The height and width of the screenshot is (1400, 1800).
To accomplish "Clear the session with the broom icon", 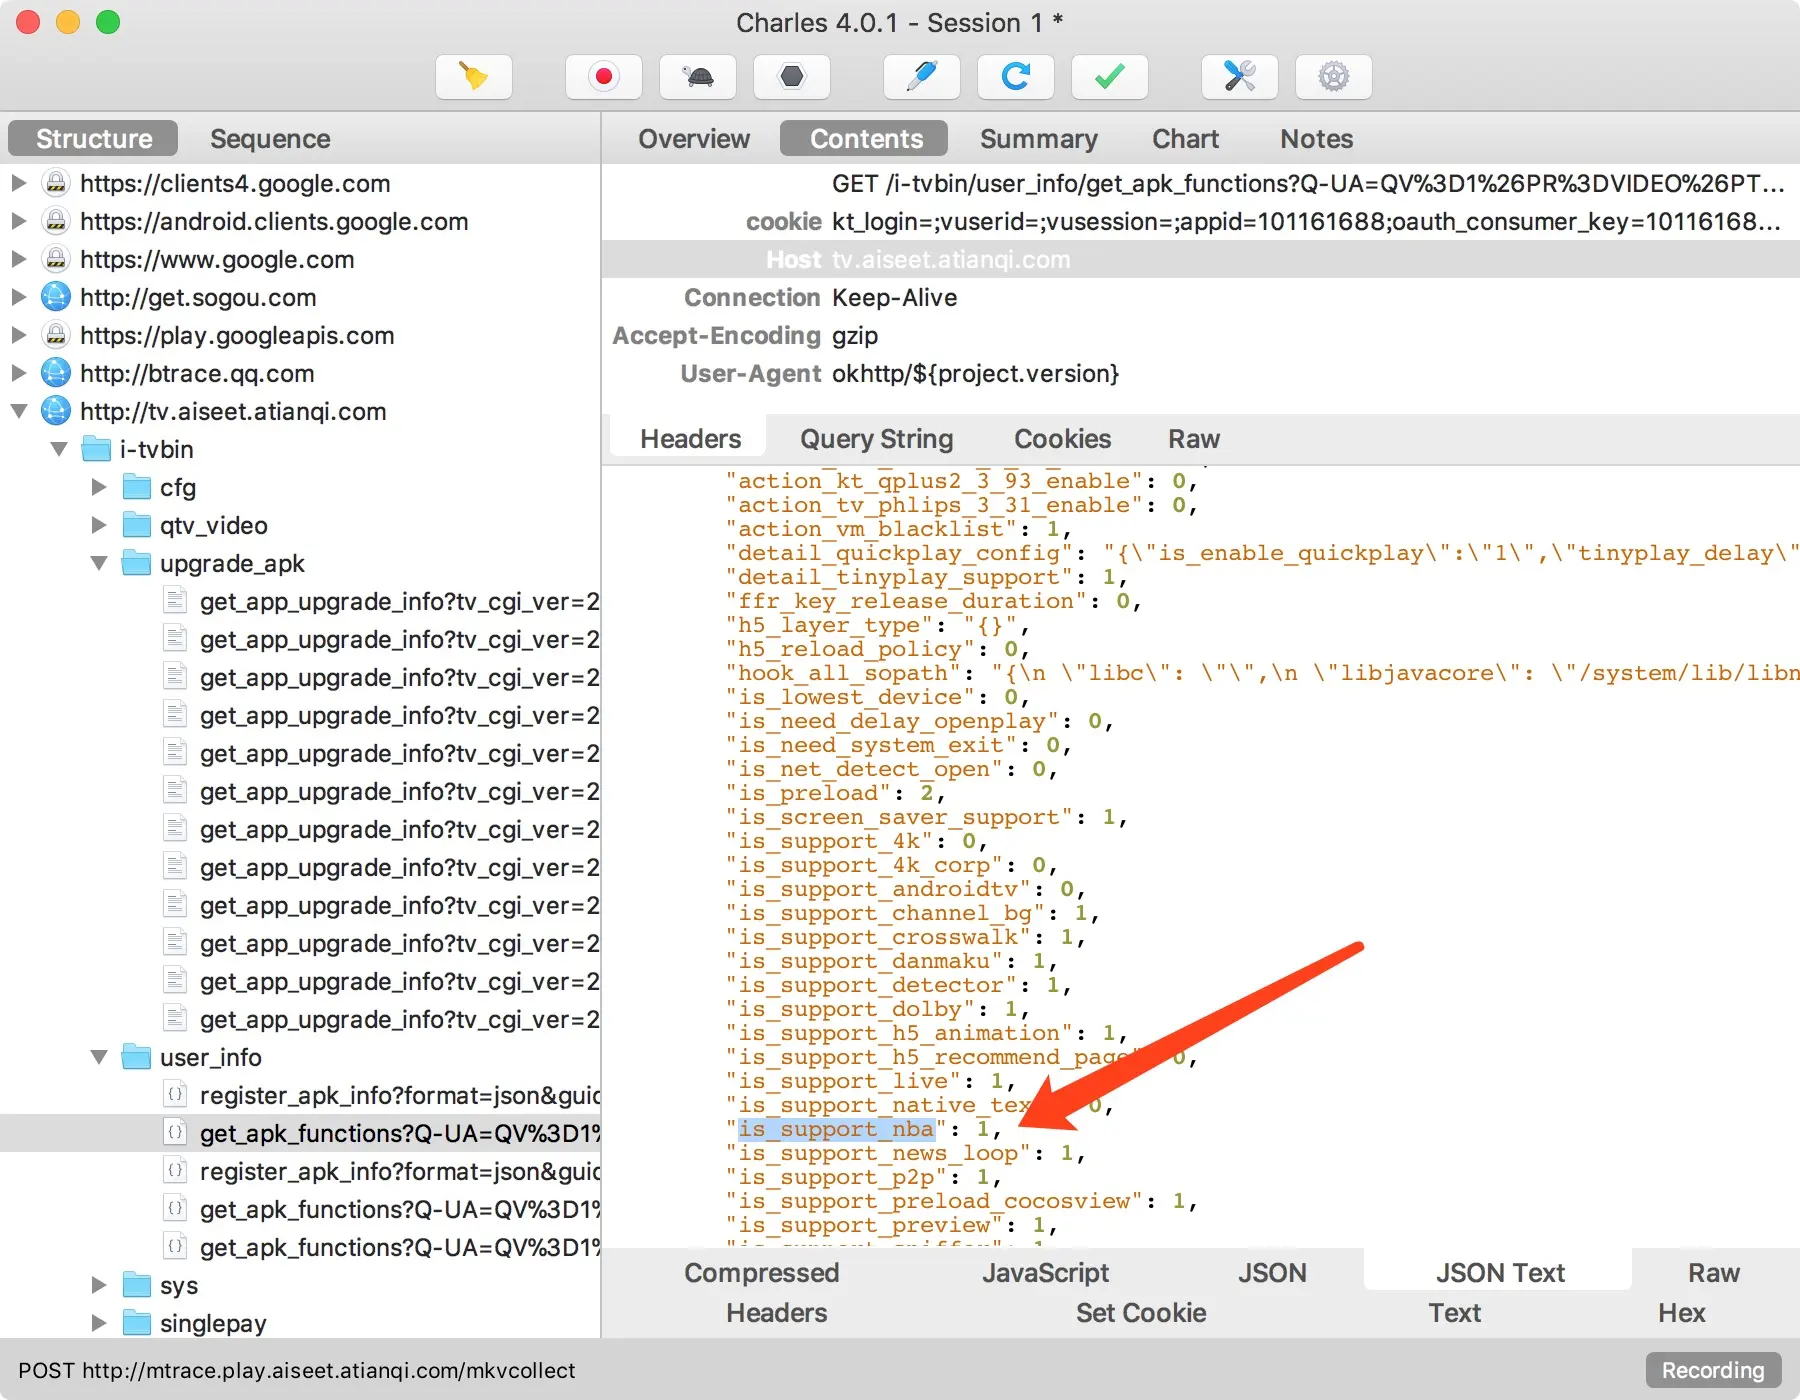I will coord(474,77).
